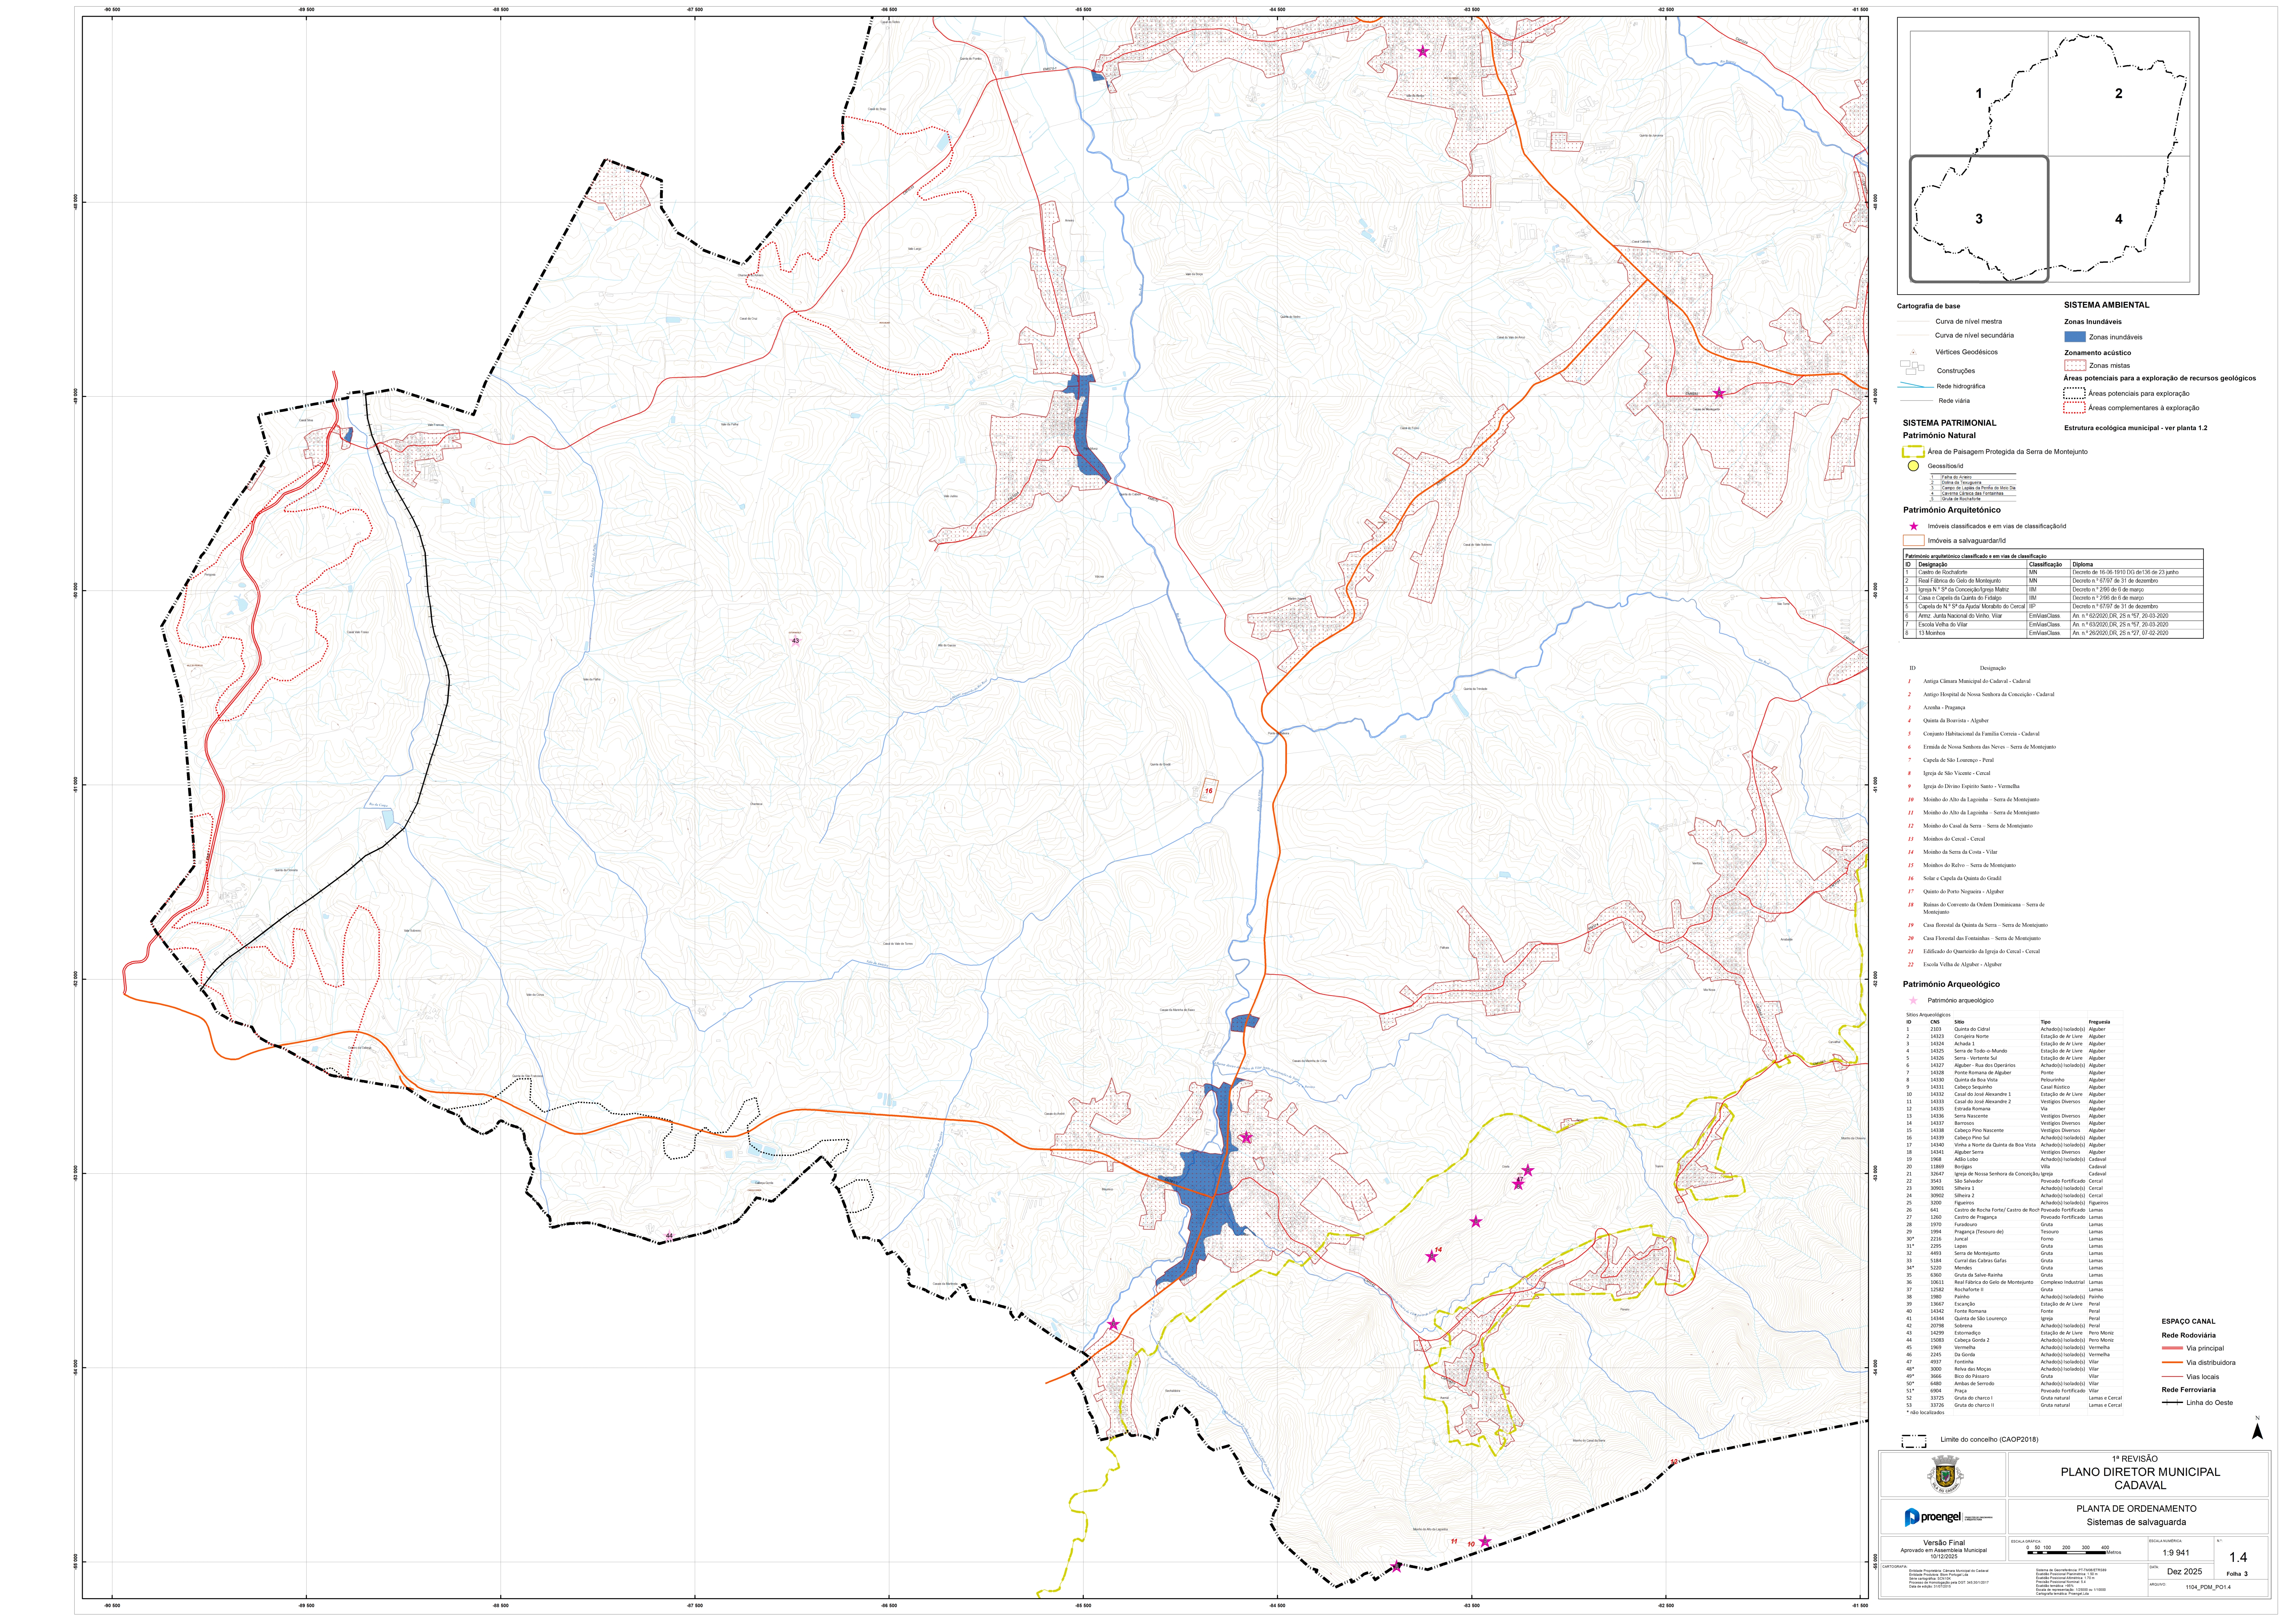
Task: Click the Limite do concelho dash-dot boundary symbol
Action: point(1914,1441)
